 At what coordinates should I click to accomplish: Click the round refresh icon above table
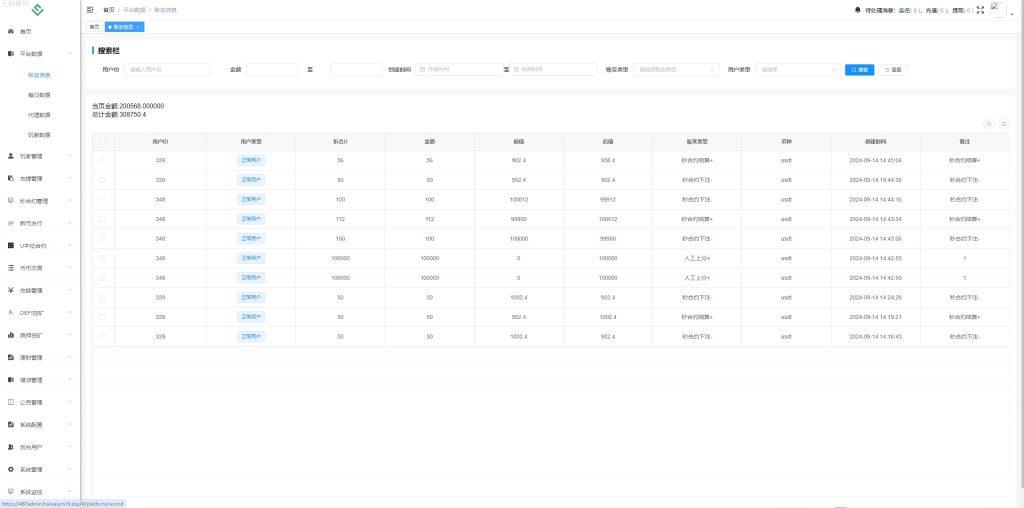[1004, 123]
